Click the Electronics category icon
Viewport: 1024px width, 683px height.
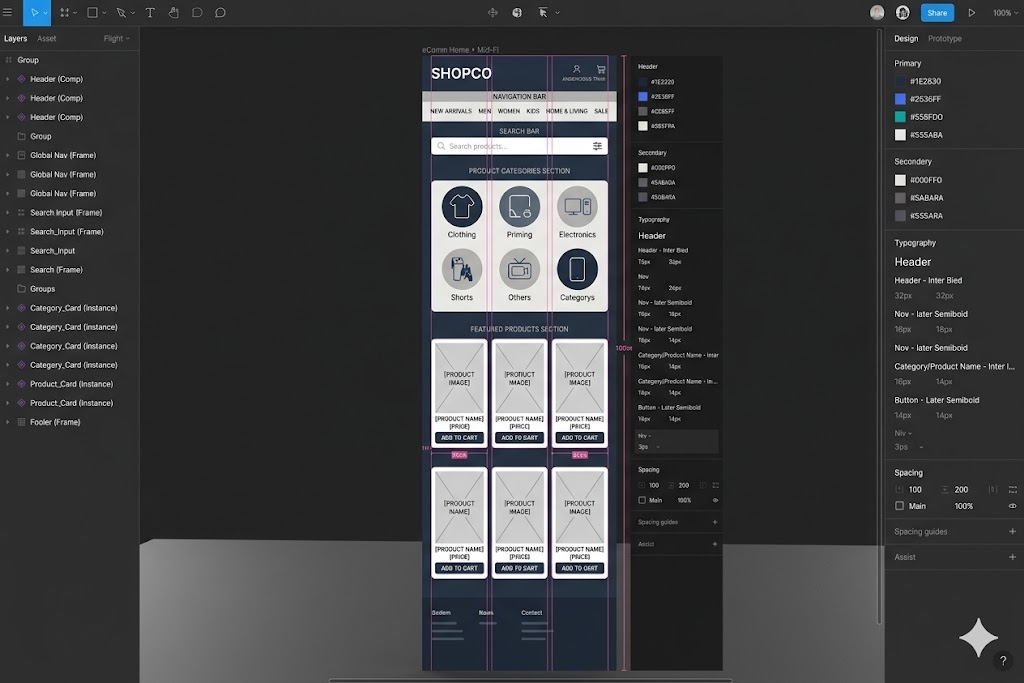[577, 206]
